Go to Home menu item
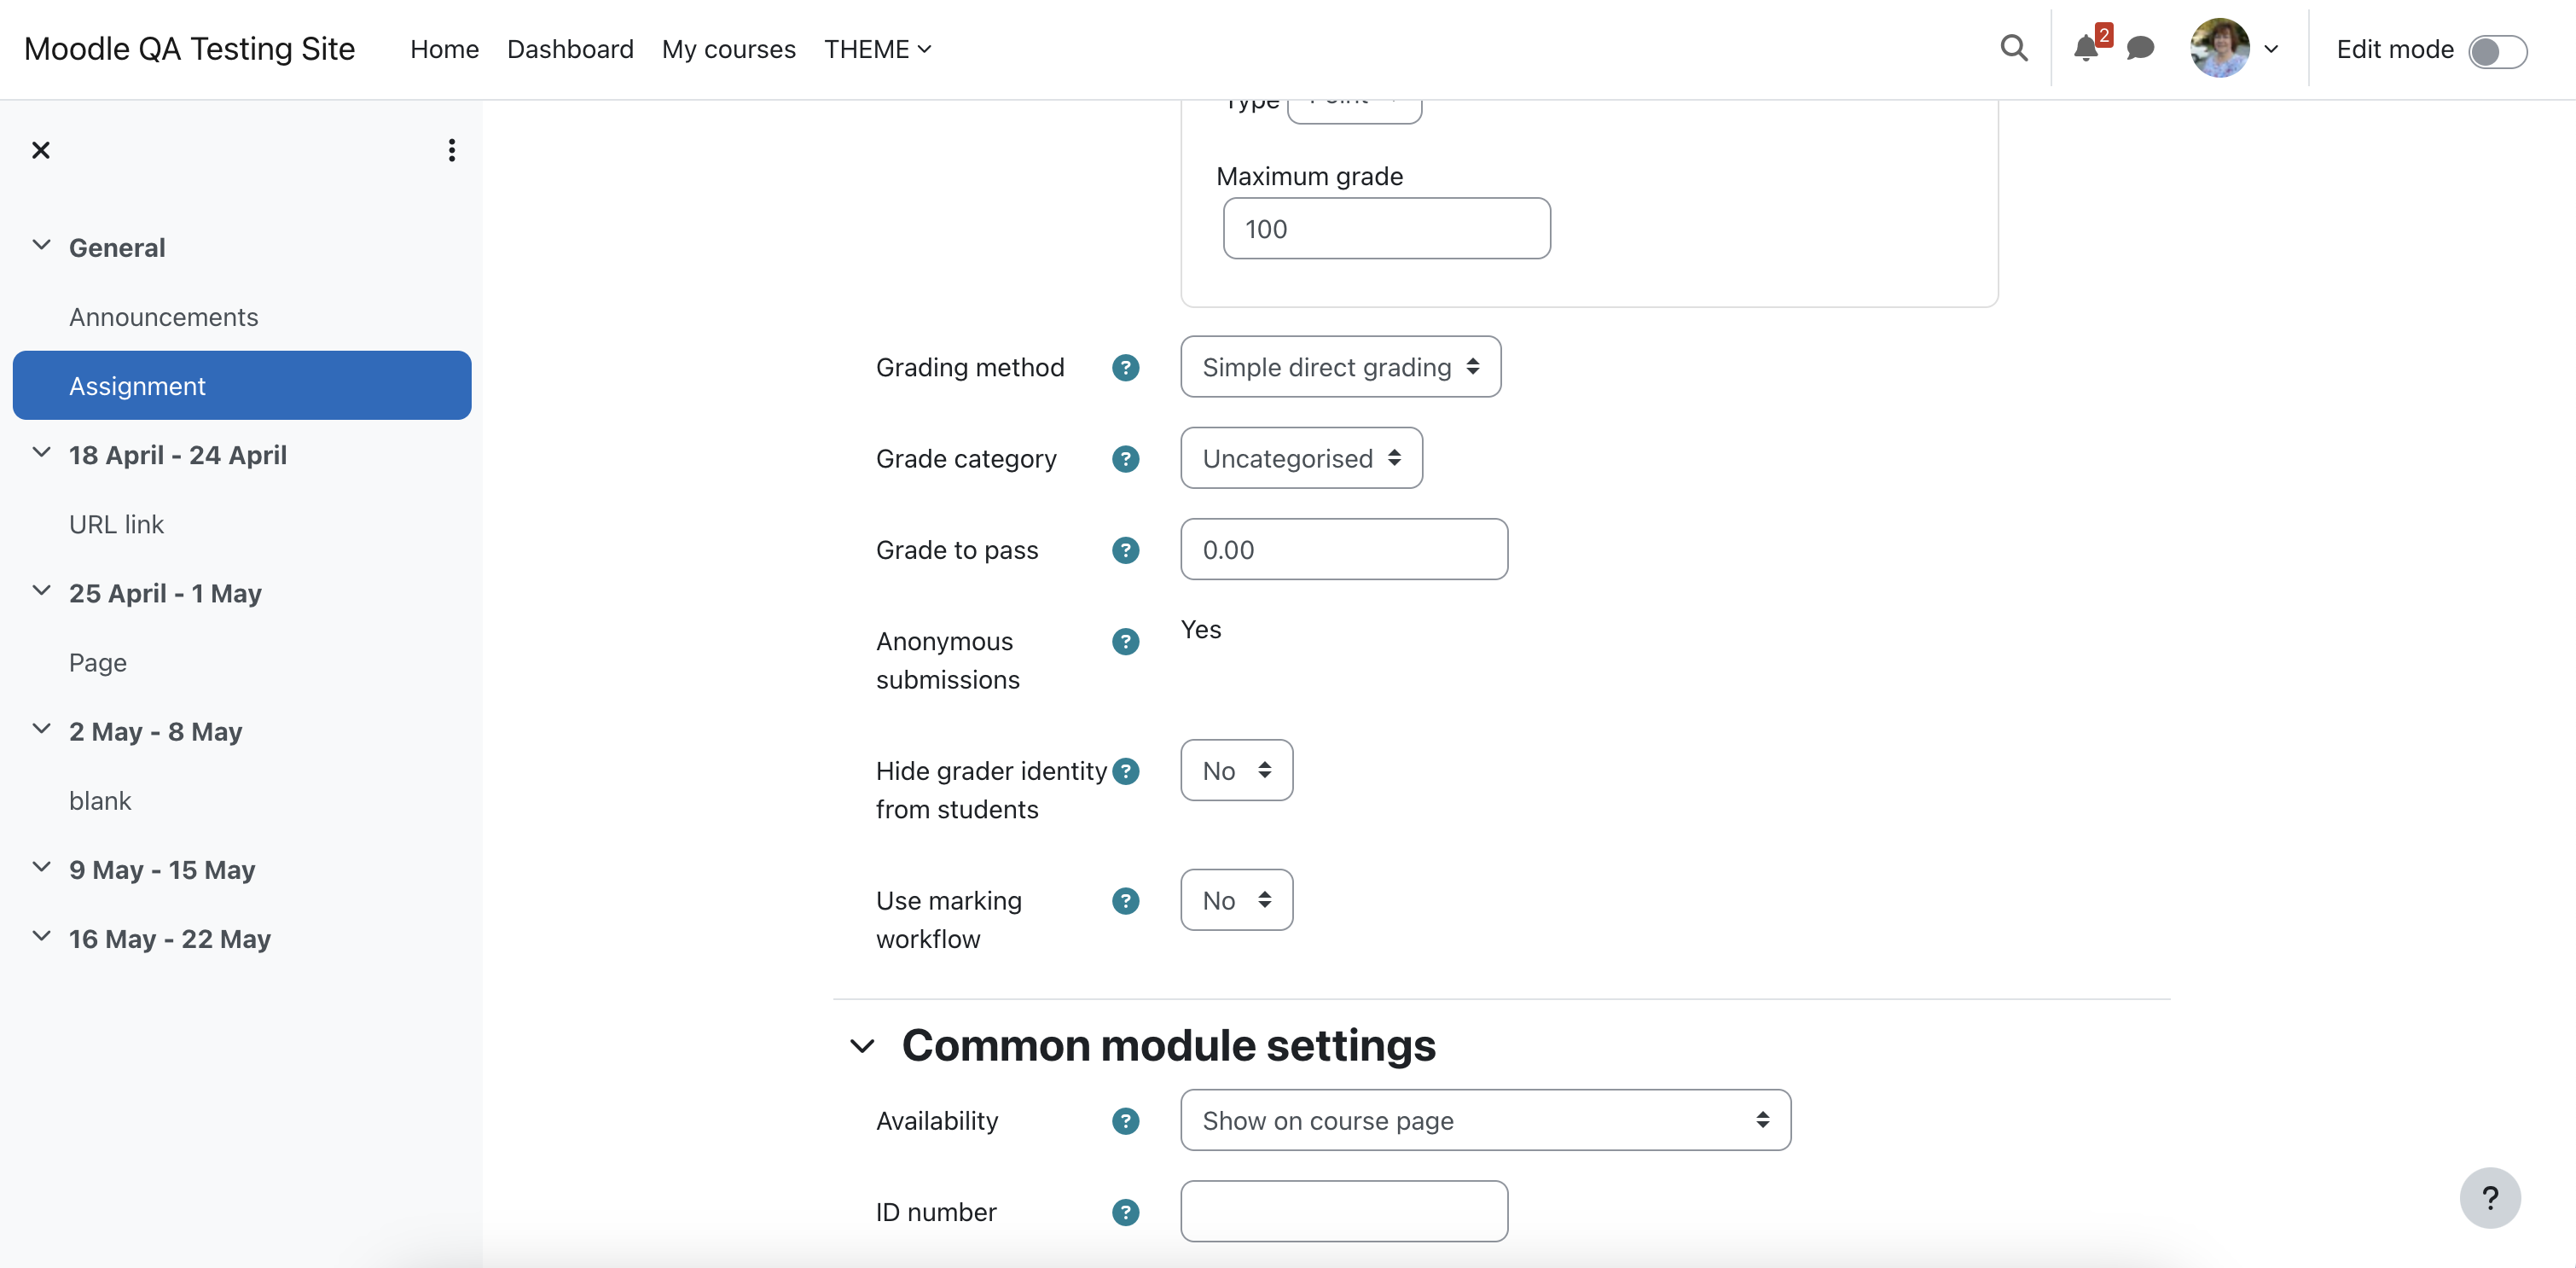The height and width of the screenshot is (1268, 2576). [x=444, y=49]
